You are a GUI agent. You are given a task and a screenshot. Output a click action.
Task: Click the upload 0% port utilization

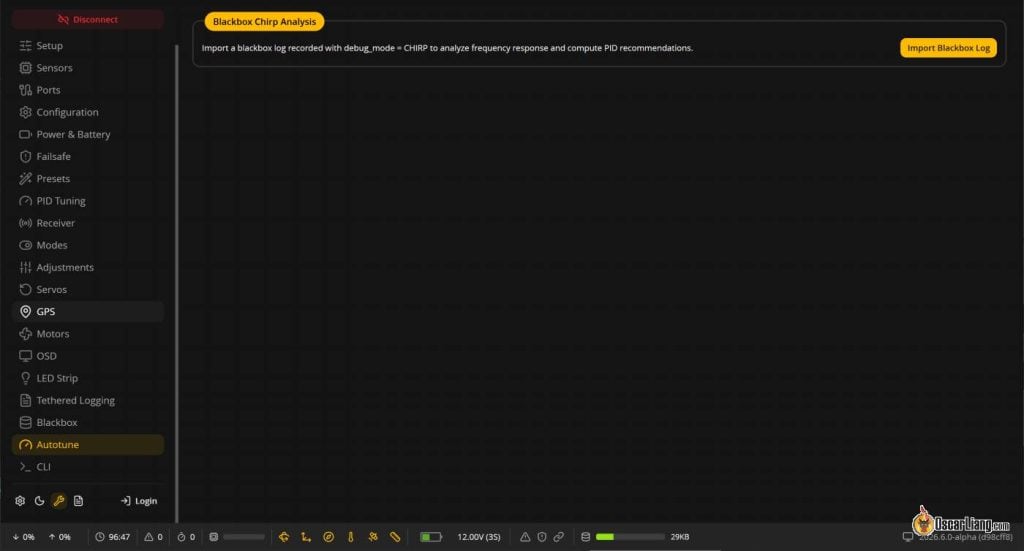click(x=59, y=537)
